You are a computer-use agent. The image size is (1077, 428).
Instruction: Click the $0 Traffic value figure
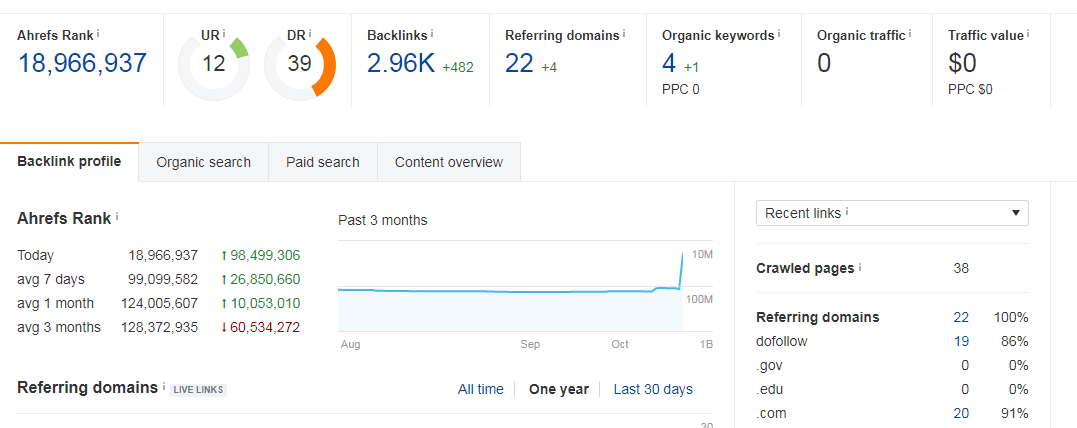tap(962, 63)
